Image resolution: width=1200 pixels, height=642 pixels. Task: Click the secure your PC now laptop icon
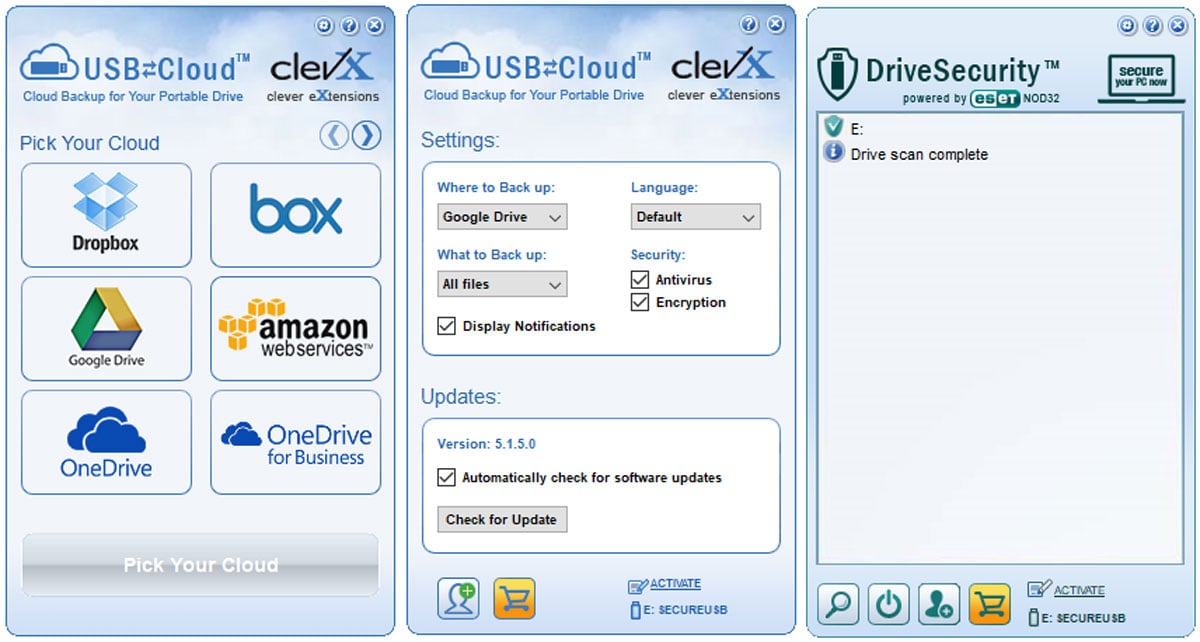[1141, 79]
